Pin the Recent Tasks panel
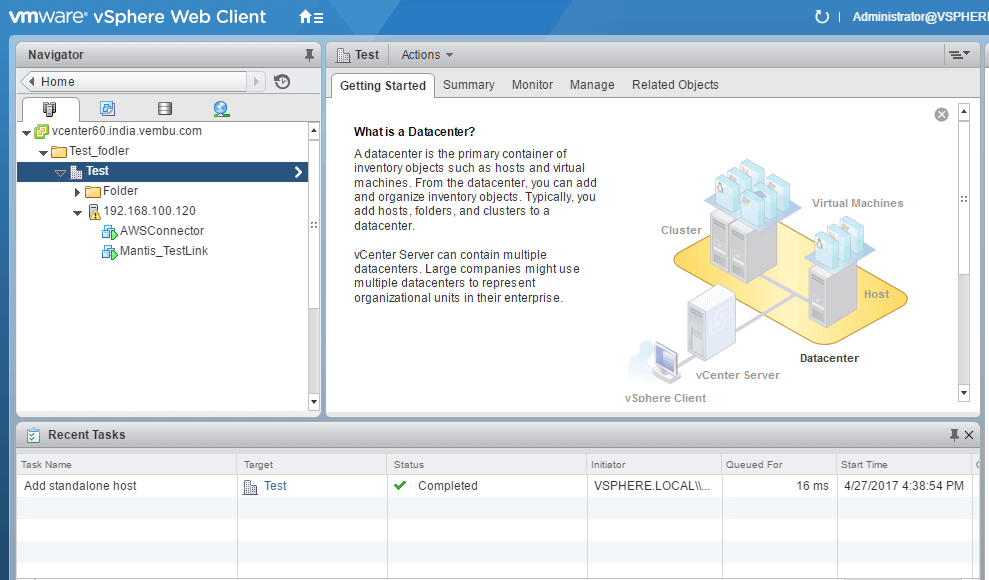Screen dimensions: 989x580 [954, 435]
